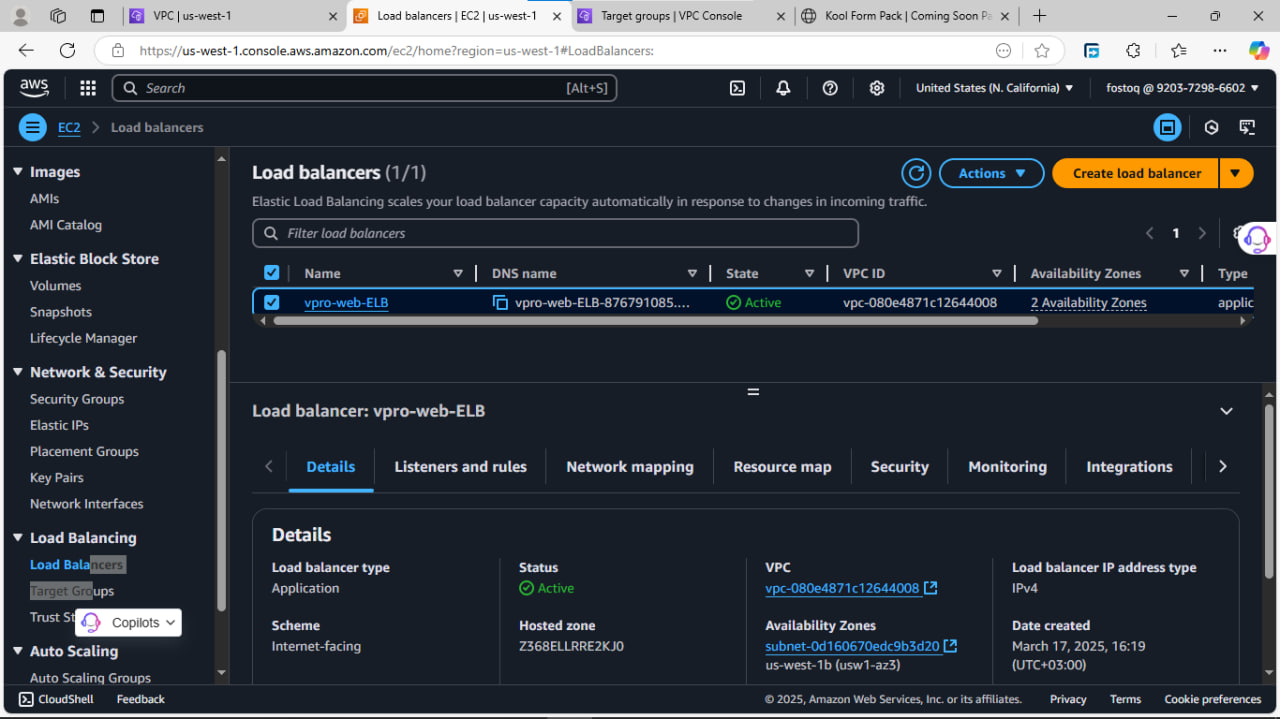Open the browser extensions puzzle icon
The height and width of the screenshot is (719, 1280).
(x=1133, y=50)
